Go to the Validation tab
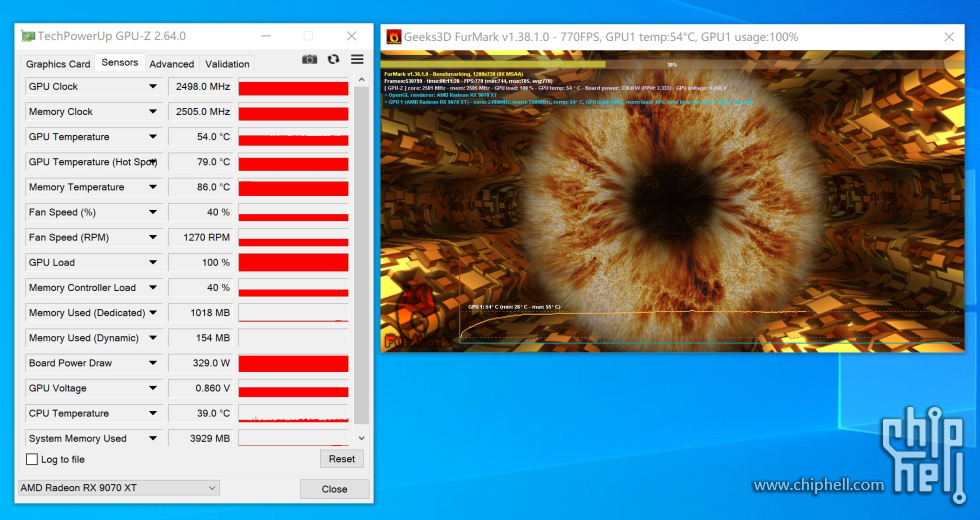Image resolution: width=980 pixels, height=520 pixels. [227, 64]
